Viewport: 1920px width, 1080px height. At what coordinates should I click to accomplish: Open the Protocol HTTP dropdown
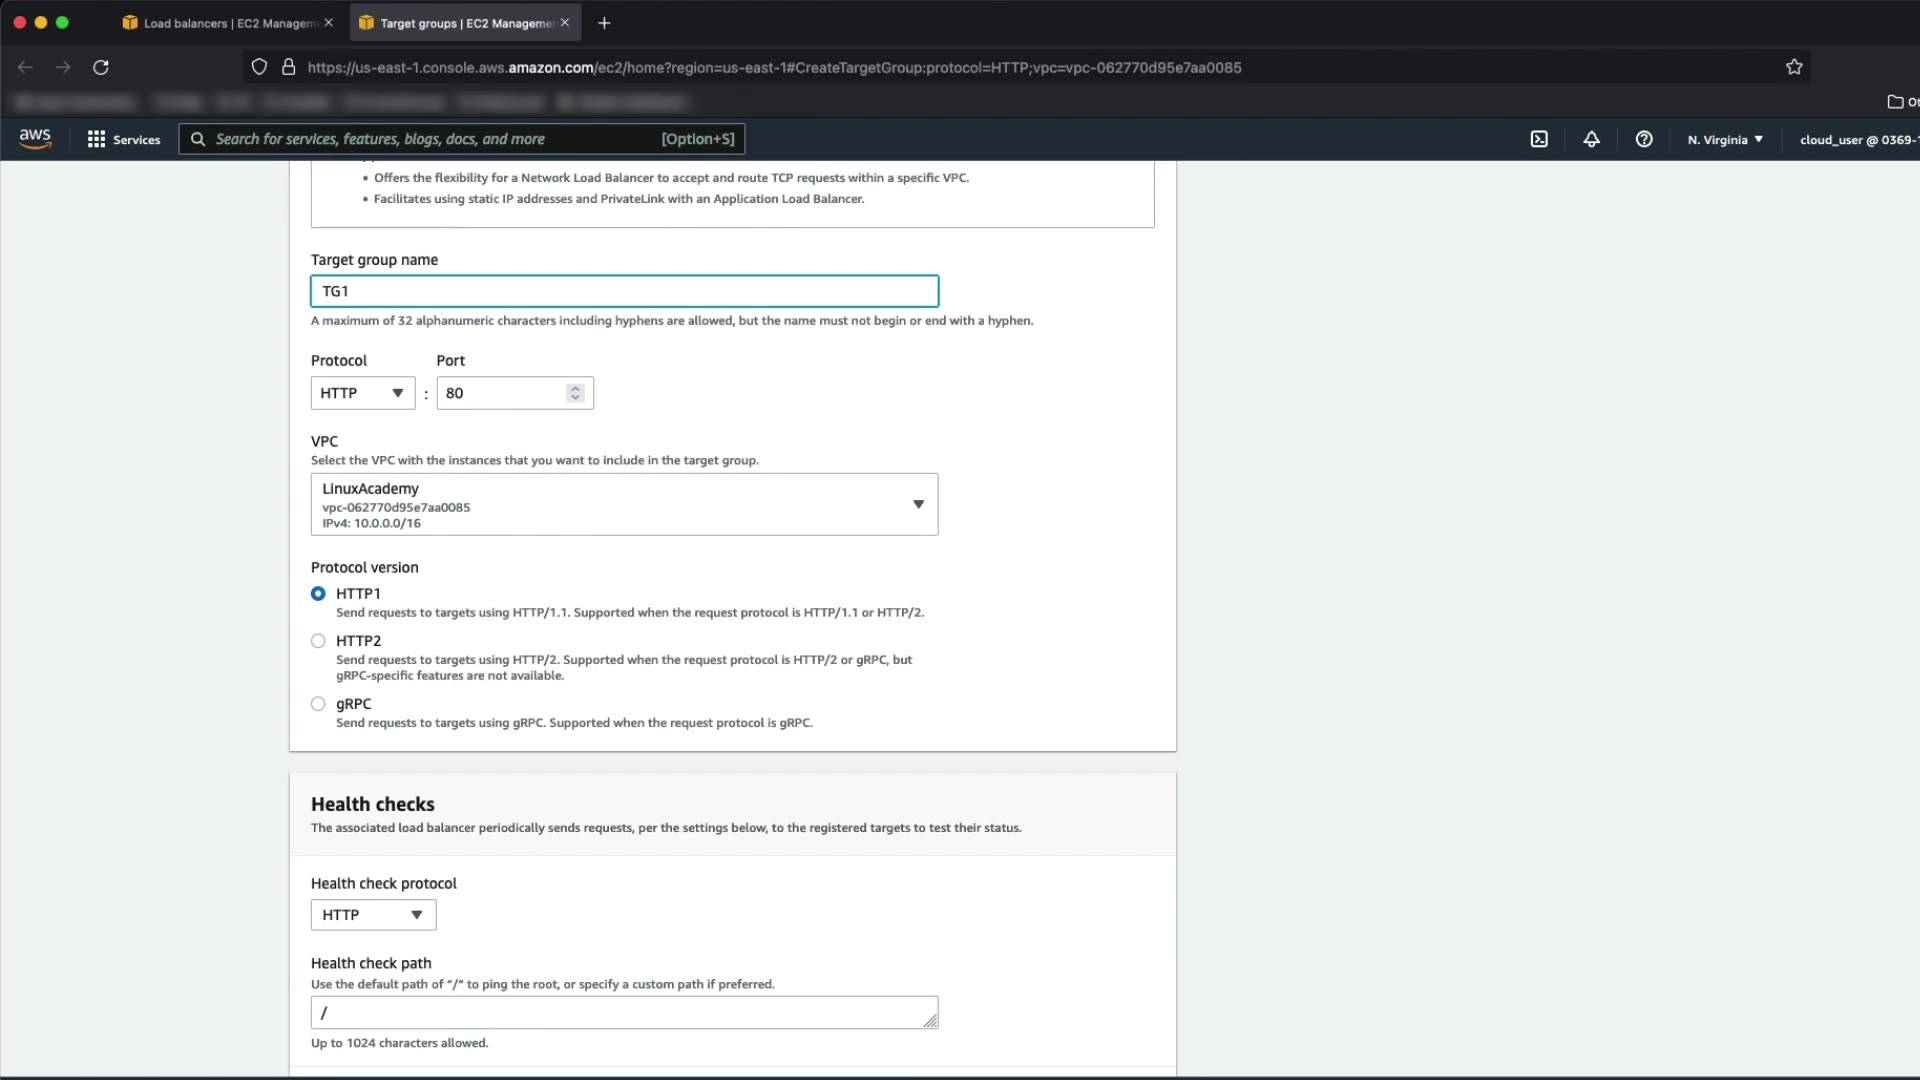[x=362, y=393]
